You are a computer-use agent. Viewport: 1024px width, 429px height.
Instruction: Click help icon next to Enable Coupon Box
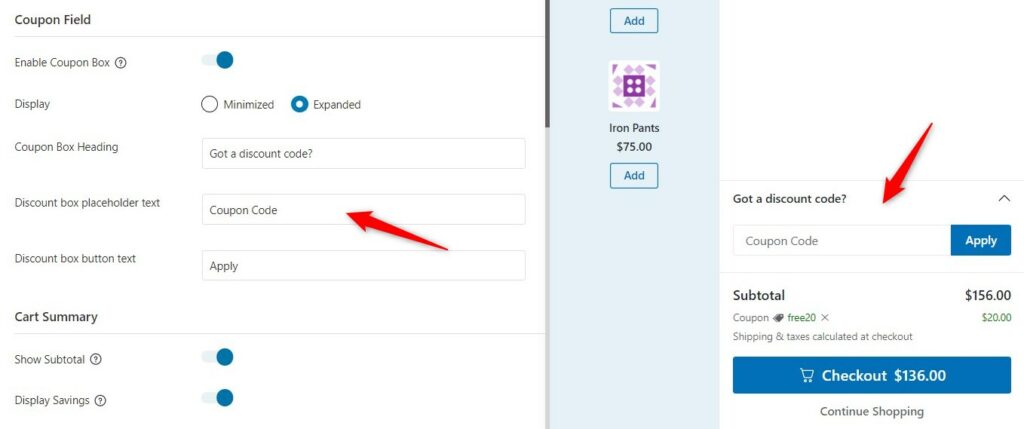click(x=120, y=63)
